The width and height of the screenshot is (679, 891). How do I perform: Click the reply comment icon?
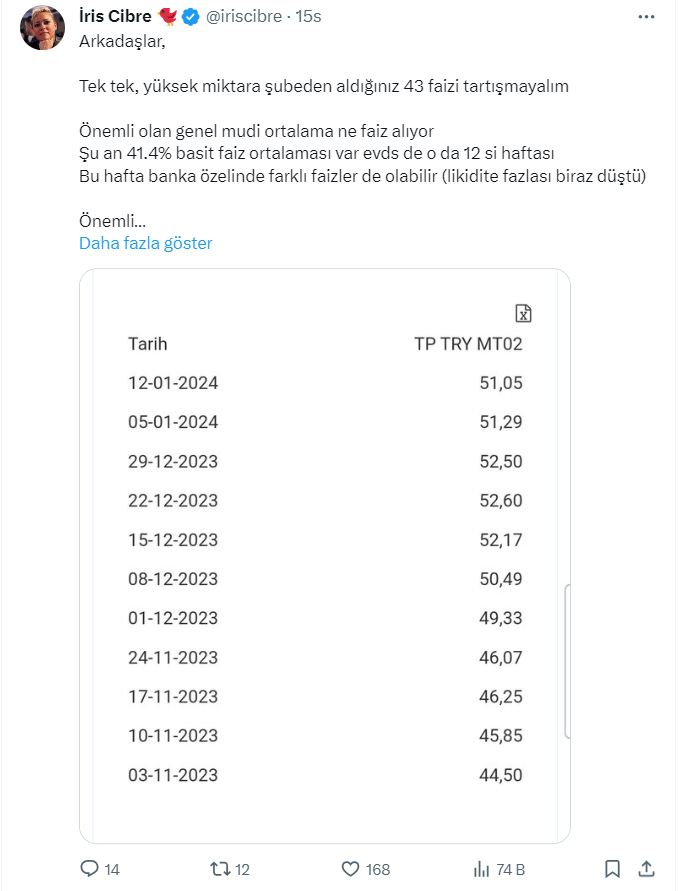point(88,869)
